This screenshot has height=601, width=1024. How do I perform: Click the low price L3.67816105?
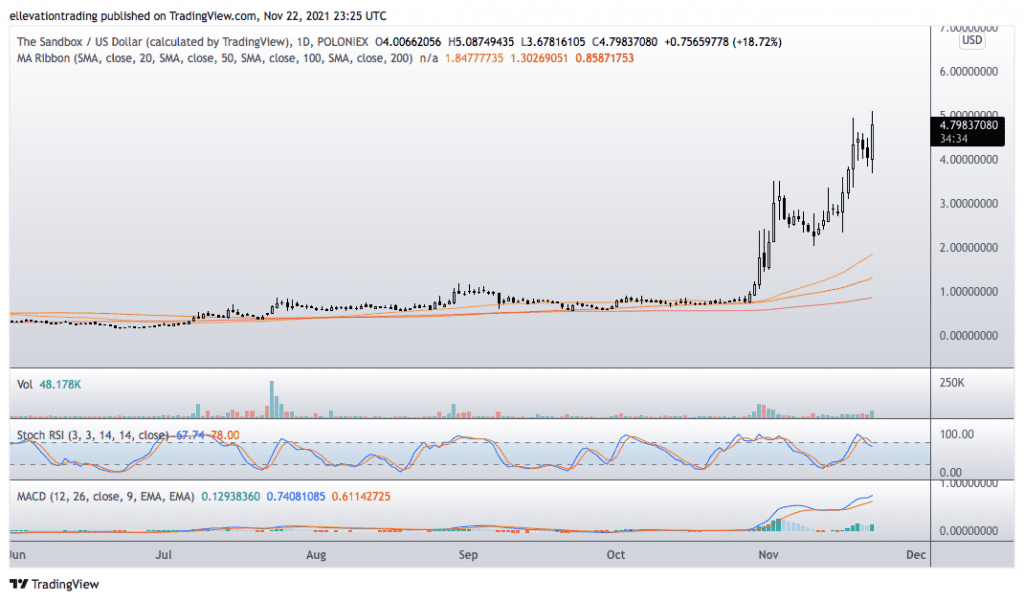point(552,42)
